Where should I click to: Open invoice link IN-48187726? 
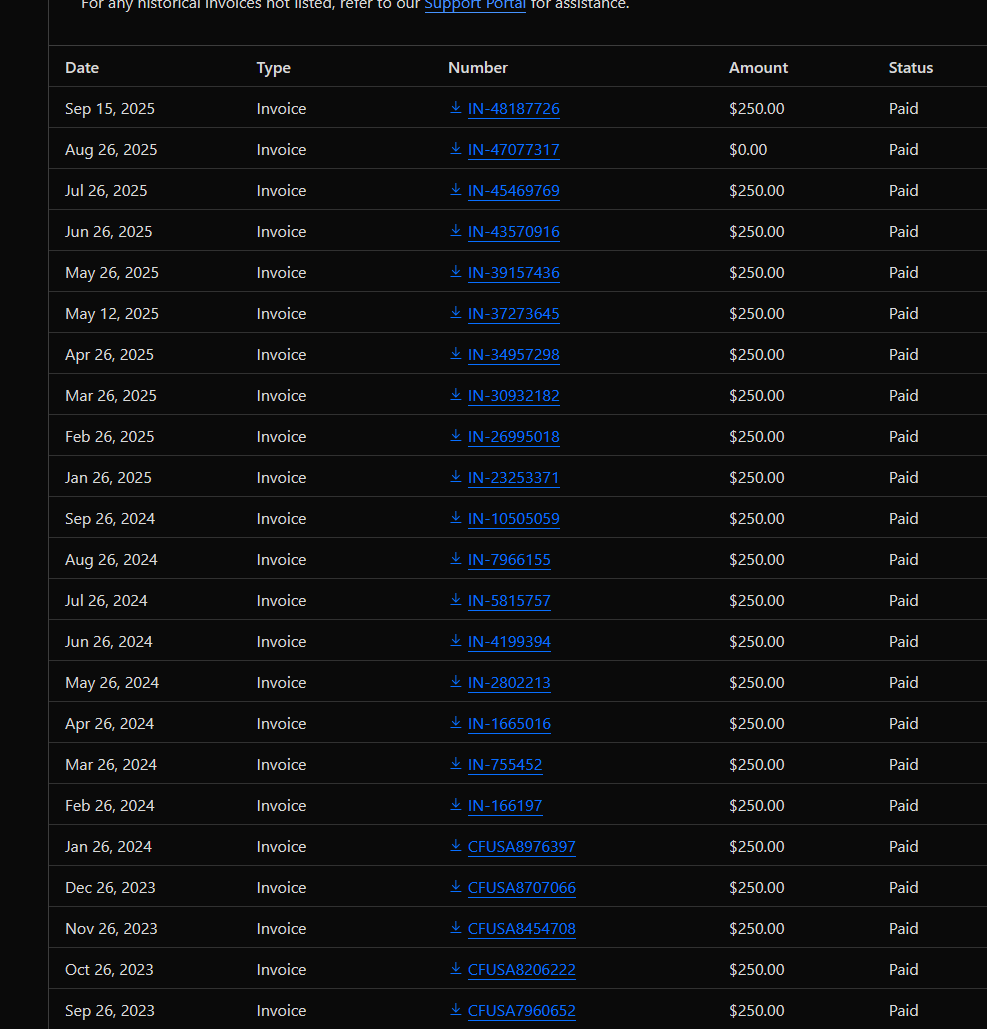514,109
